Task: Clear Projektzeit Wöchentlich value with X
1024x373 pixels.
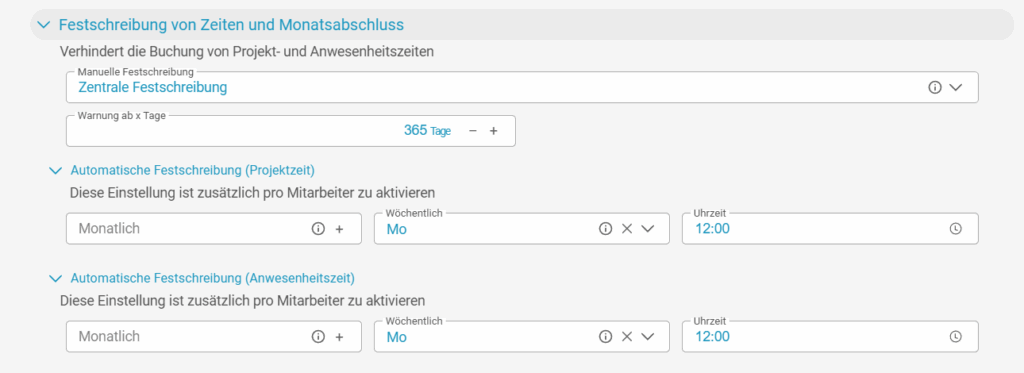Action: [x=626, y=229]
